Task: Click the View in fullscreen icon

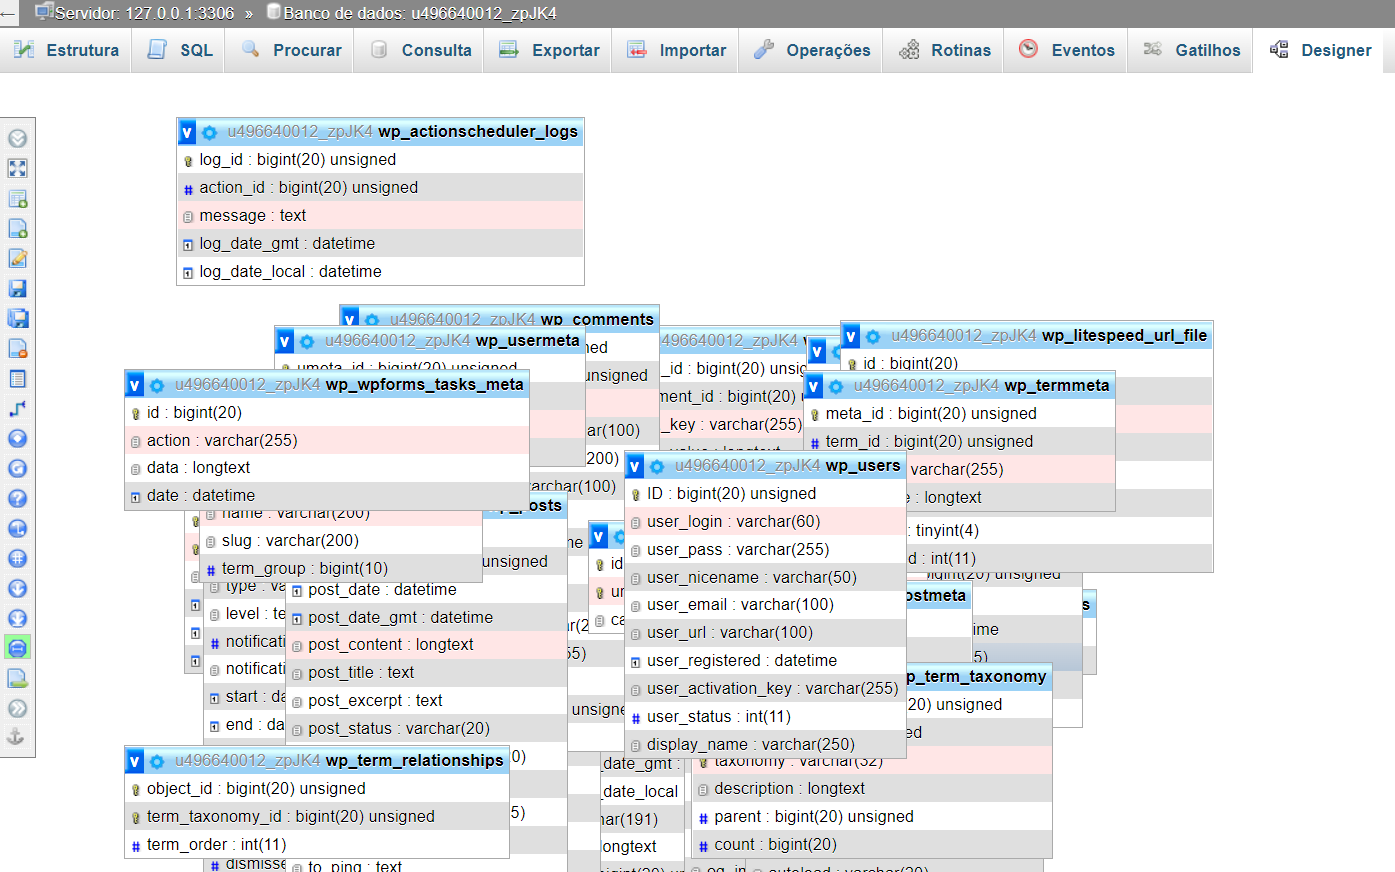Action: 17,169
